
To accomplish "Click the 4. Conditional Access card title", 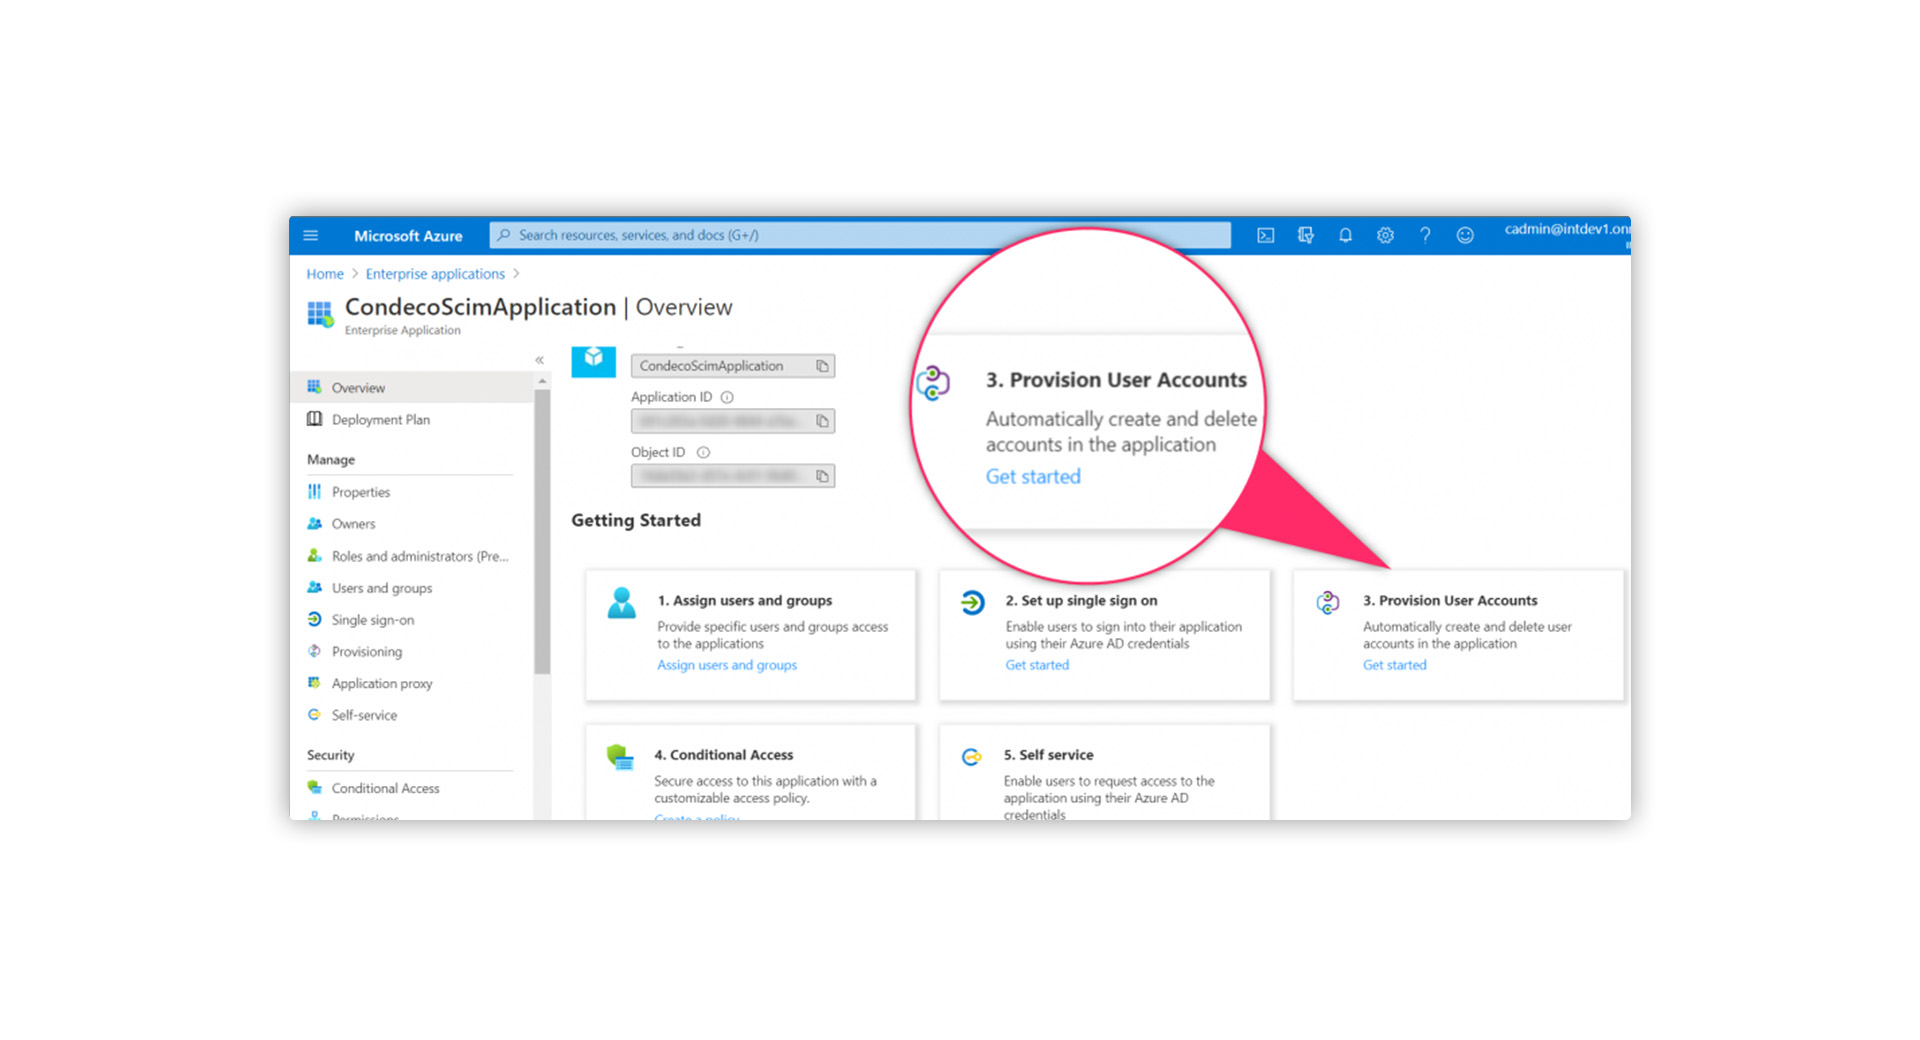I will tap(723, 755).
